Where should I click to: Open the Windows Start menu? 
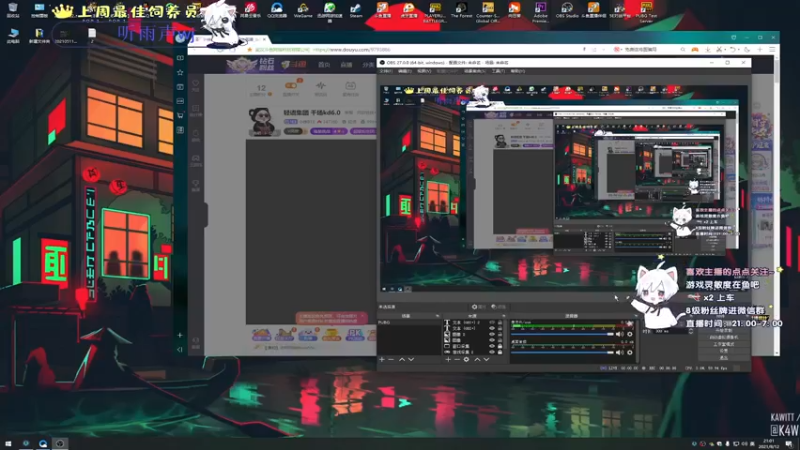point(8,443)
